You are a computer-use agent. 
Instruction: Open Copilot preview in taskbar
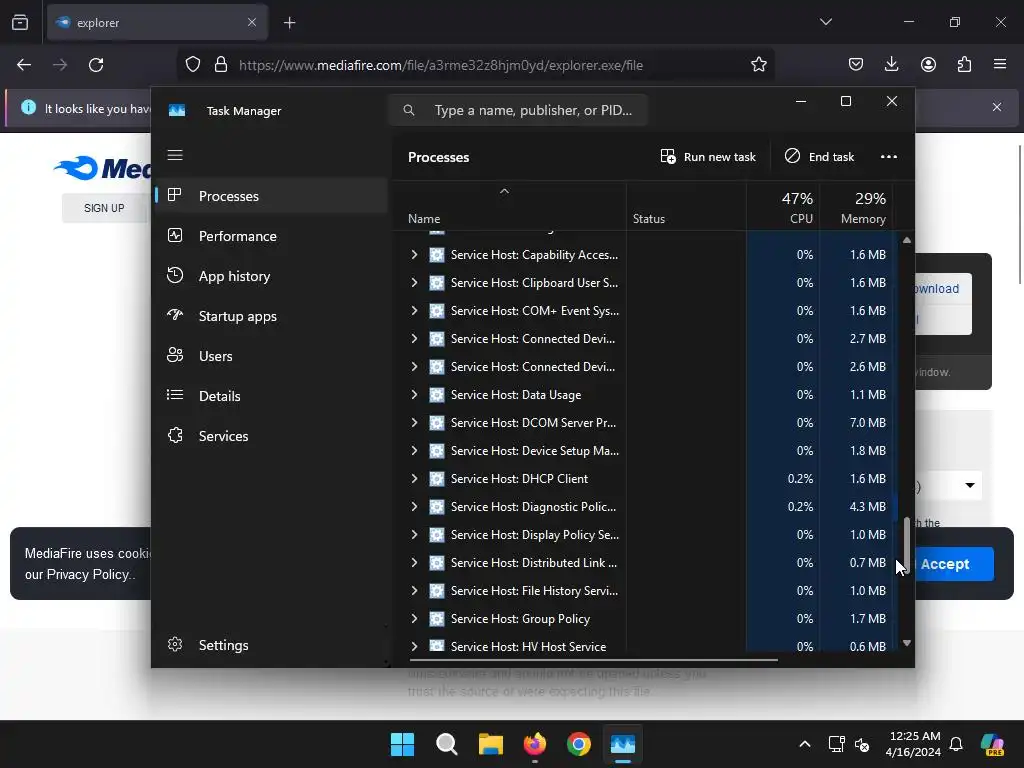993,744
